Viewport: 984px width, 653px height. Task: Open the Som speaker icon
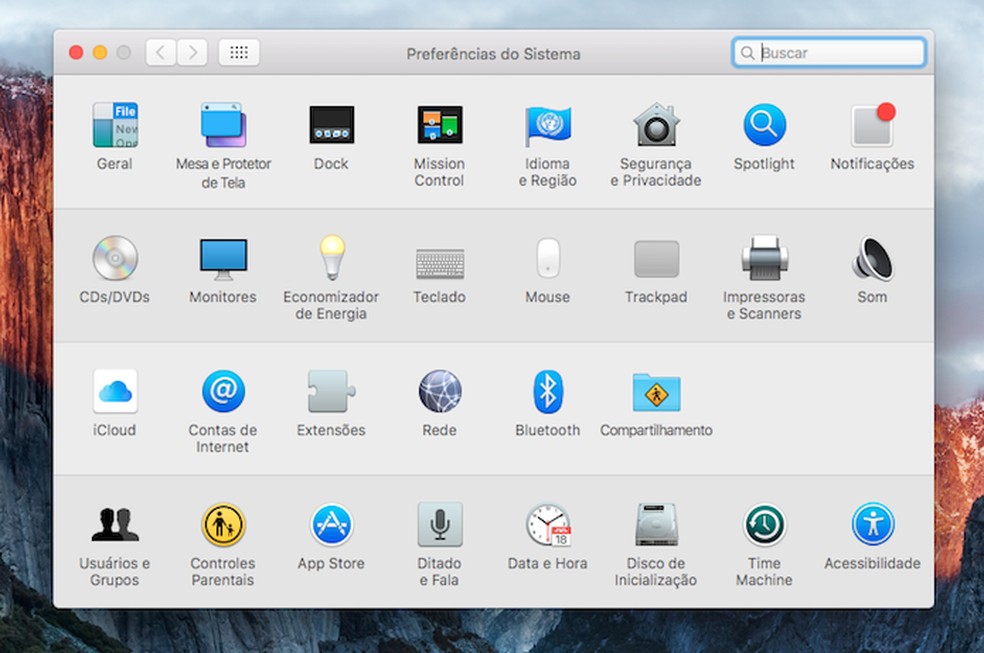click(872, 259)
